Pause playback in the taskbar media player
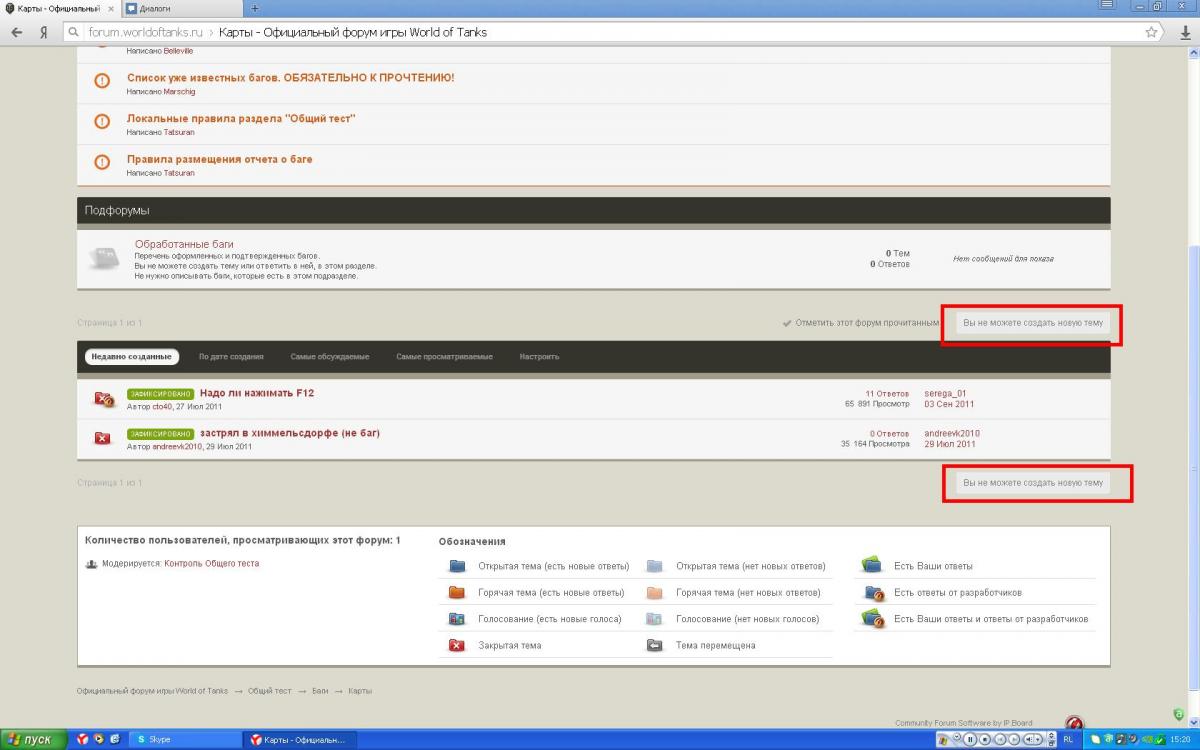The height and width of the screenshot is (750, 1200). [970, 740]
